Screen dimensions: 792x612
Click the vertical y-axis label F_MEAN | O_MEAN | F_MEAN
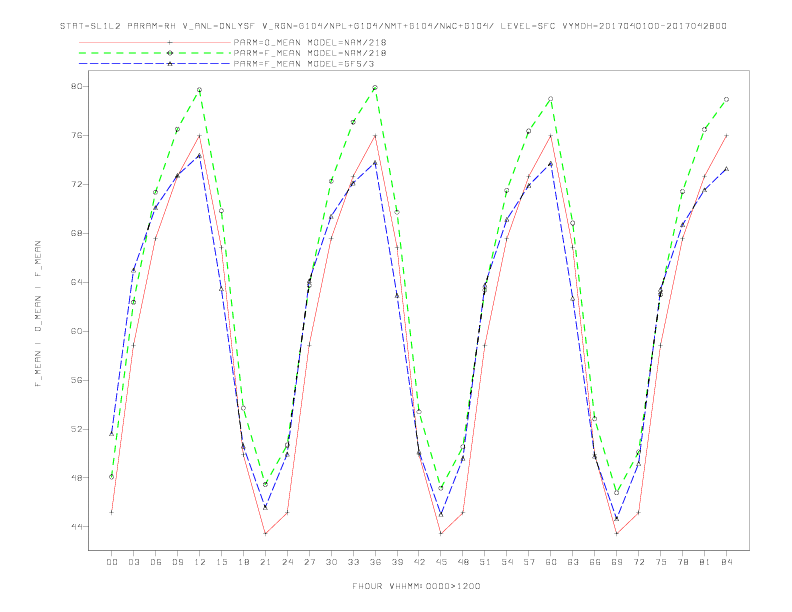pos(38,314)
